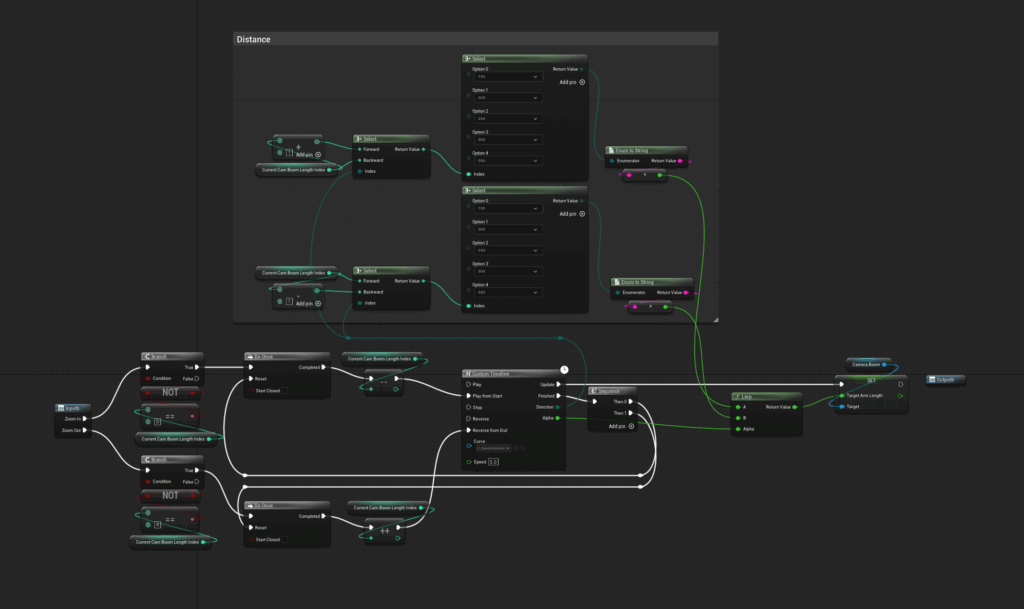Click the Camera Boom variable node
The height and width of the screenshot is (609, 1024).
point(868,364)
